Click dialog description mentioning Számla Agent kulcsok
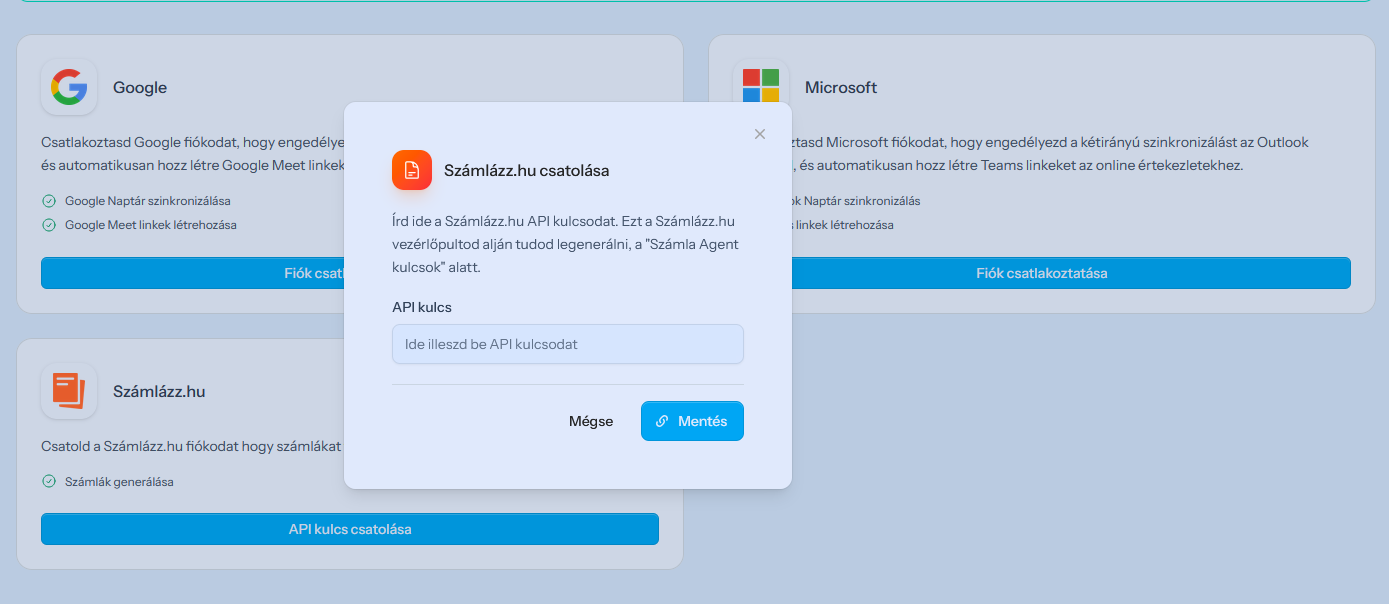This screenshot has height=604, width=1389. [565, 244]
